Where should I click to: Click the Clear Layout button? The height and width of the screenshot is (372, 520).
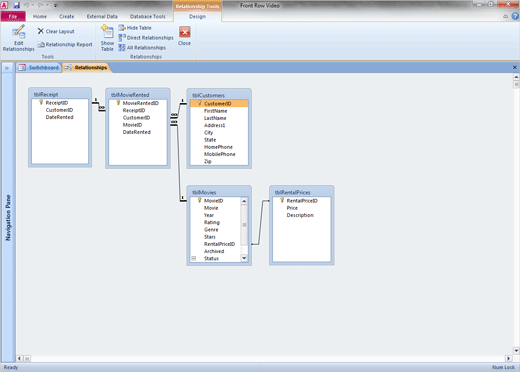click(x=56, y=31)
